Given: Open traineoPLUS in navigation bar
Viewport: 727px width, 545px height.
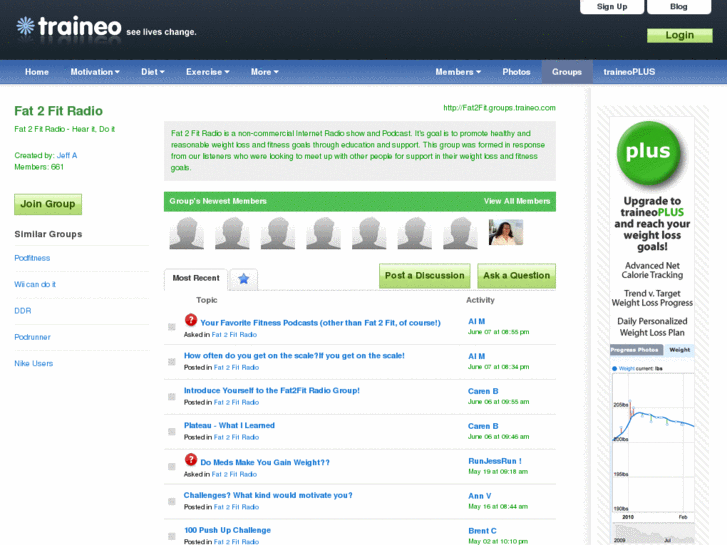Looking at the screenshot, I should [629, 72].
